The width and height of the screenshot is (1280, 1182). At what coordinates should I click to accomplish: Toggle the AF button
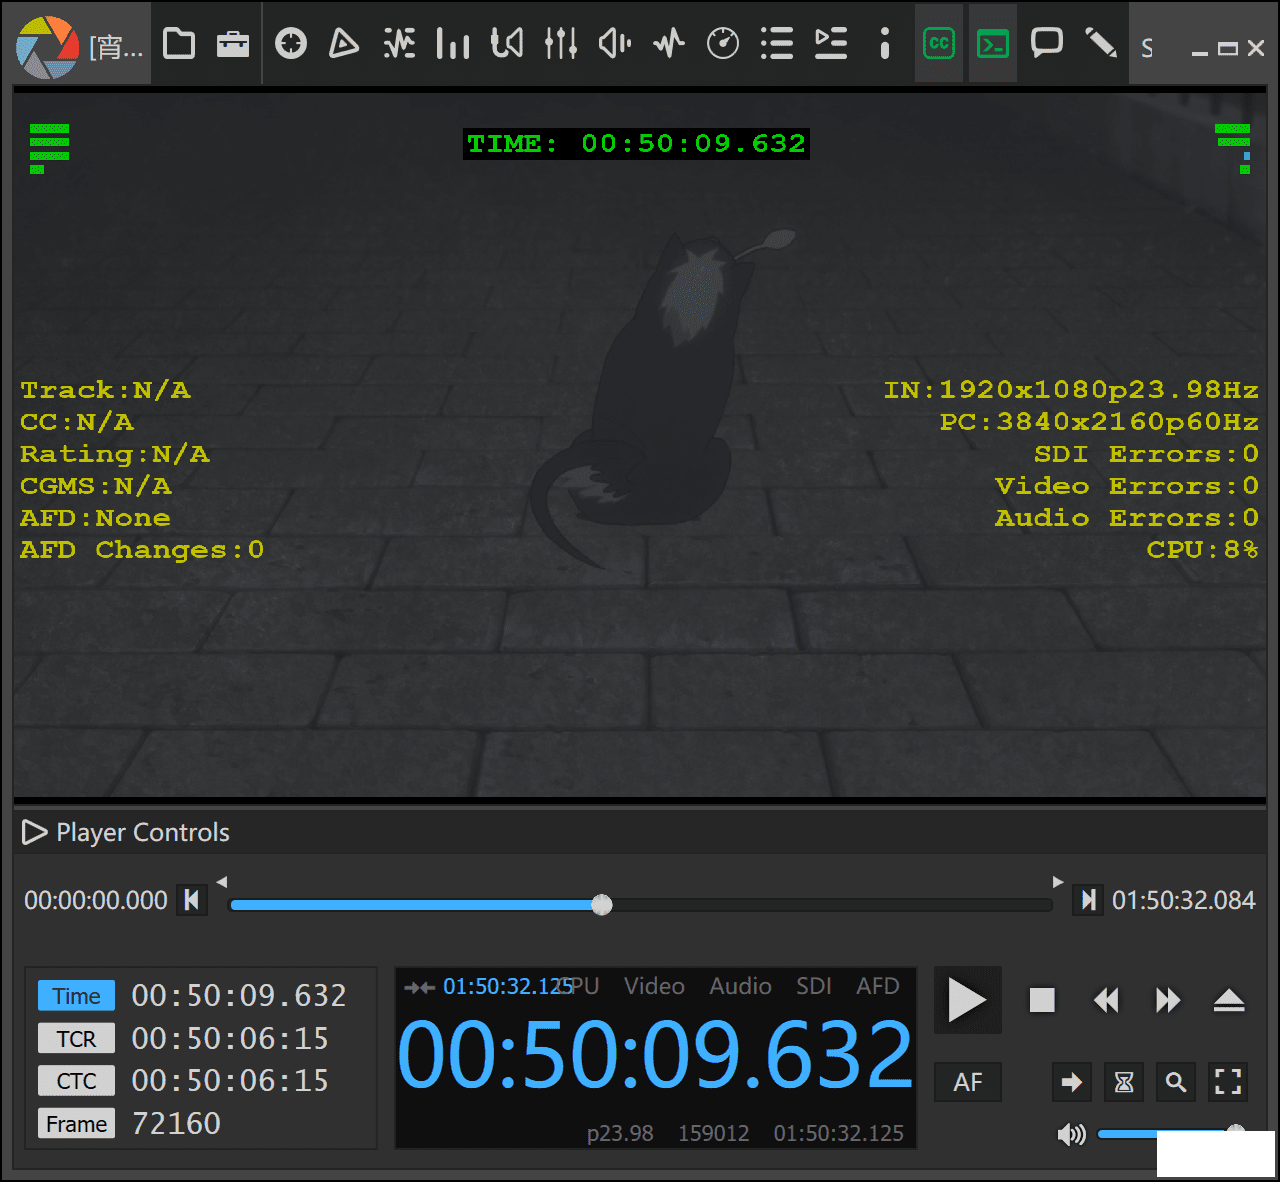[968, 1082]
